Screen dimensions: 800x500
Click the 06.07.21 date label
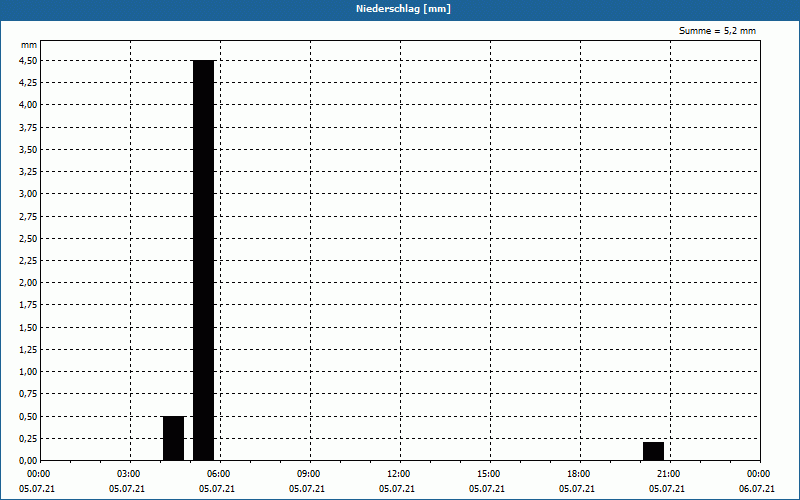coord(757,489)
